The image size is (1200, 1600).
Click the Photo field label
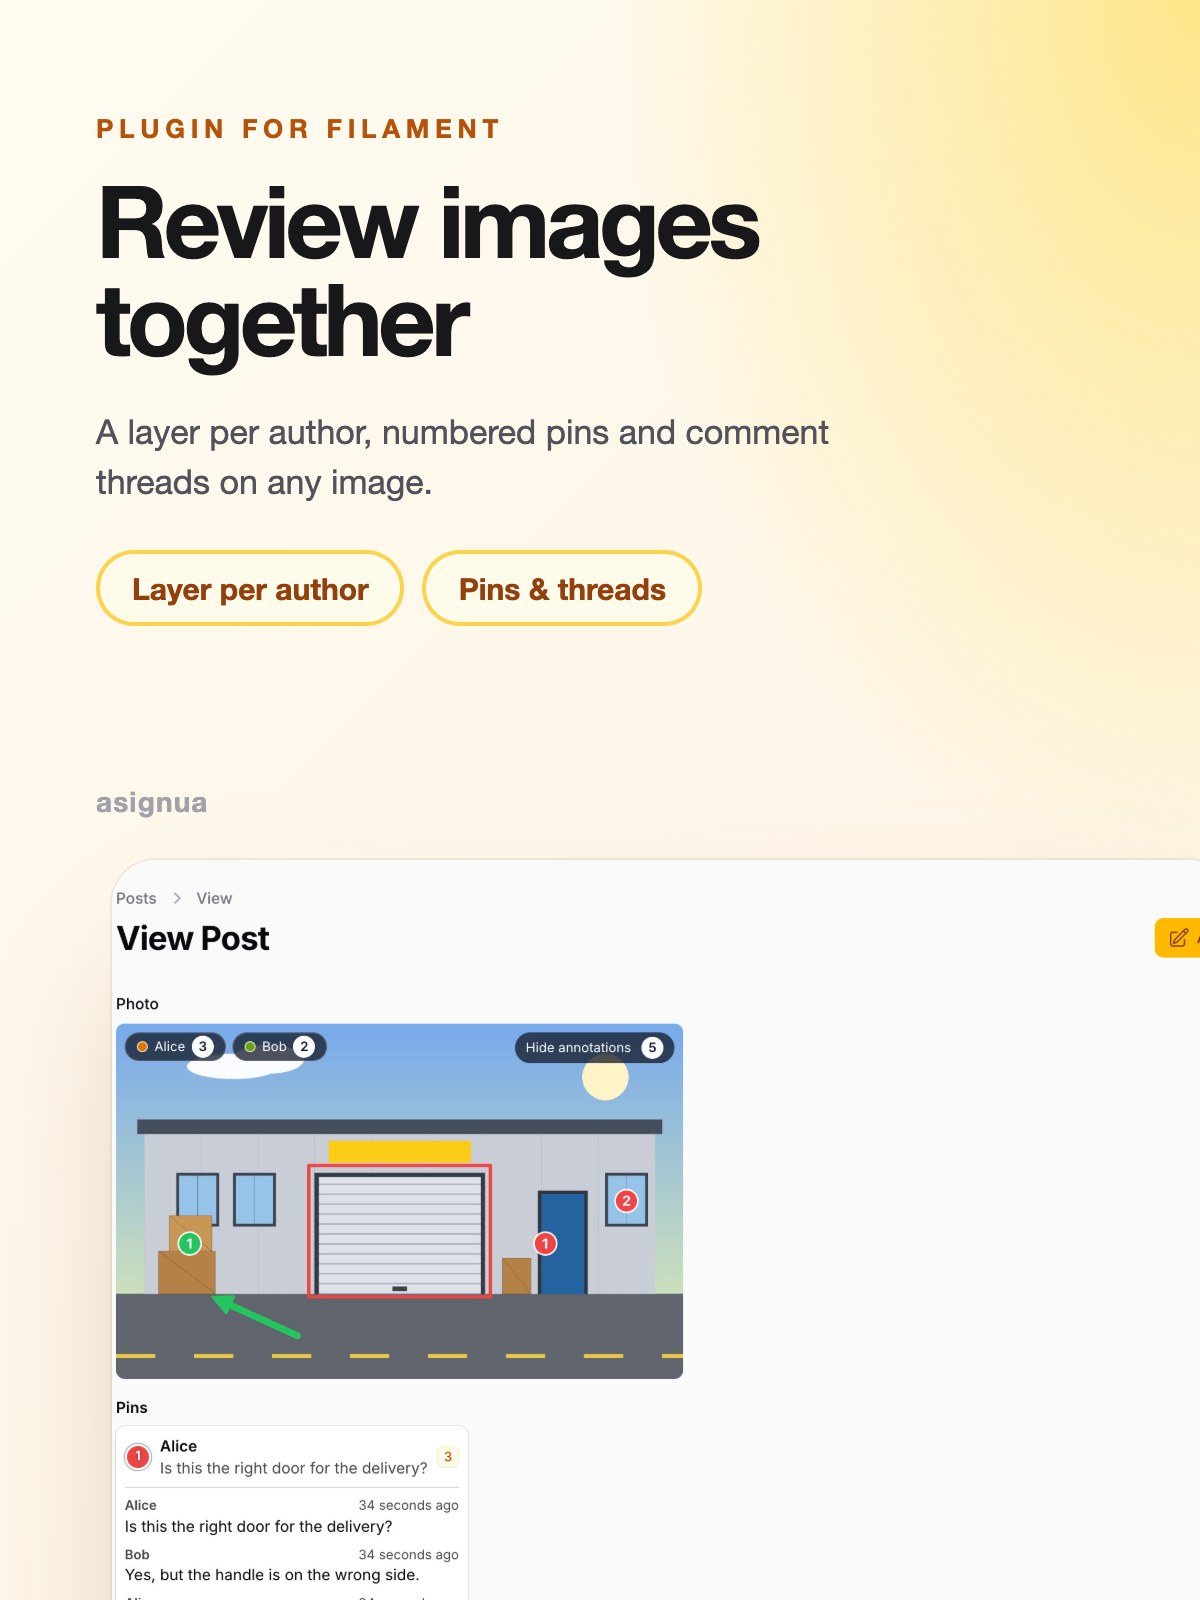point(137,1004)
